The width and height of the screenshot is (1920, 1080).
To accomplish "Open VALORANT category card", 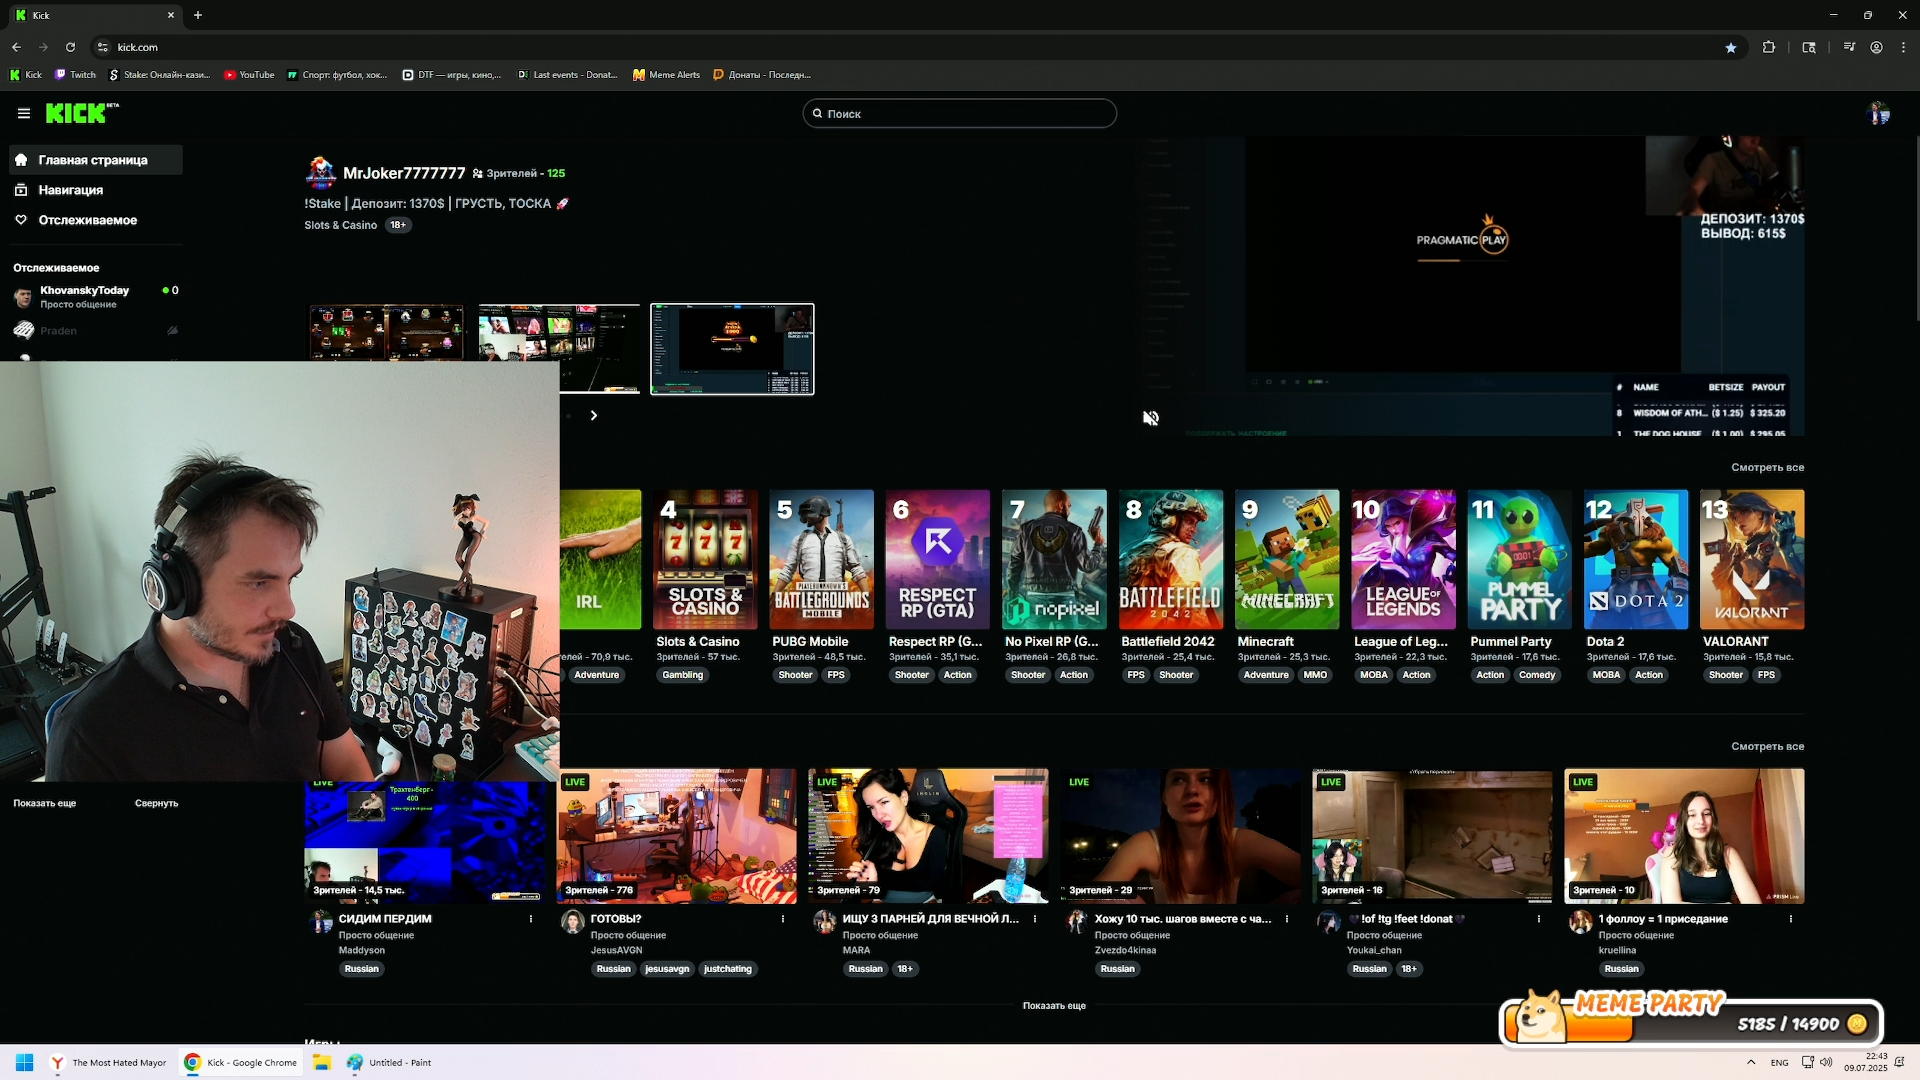I will (x=1753, y=560).
